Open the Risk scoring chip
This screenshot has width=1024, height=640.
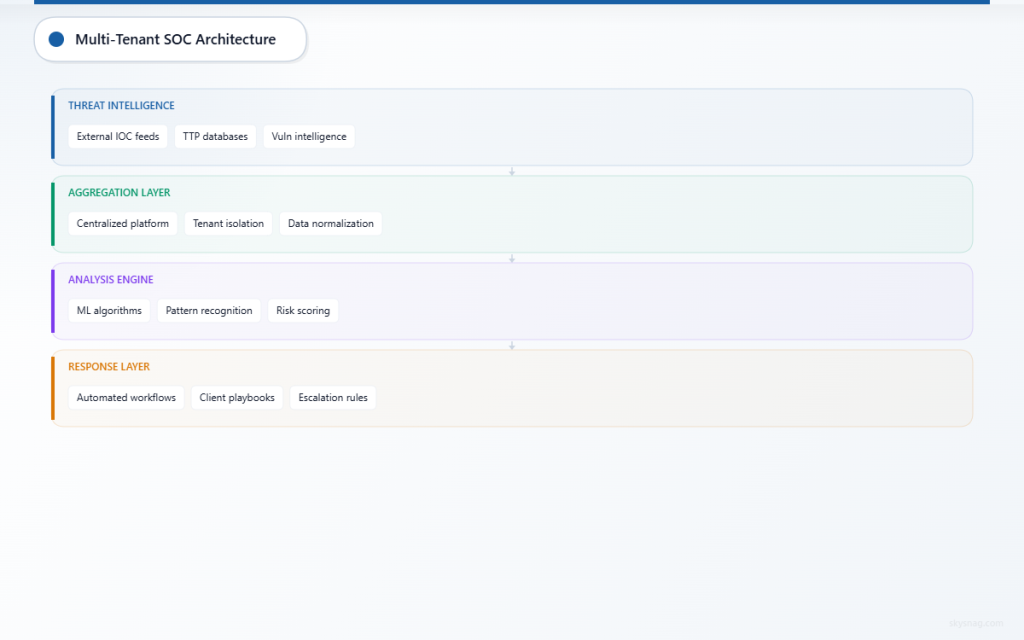[x=303, y=310]
